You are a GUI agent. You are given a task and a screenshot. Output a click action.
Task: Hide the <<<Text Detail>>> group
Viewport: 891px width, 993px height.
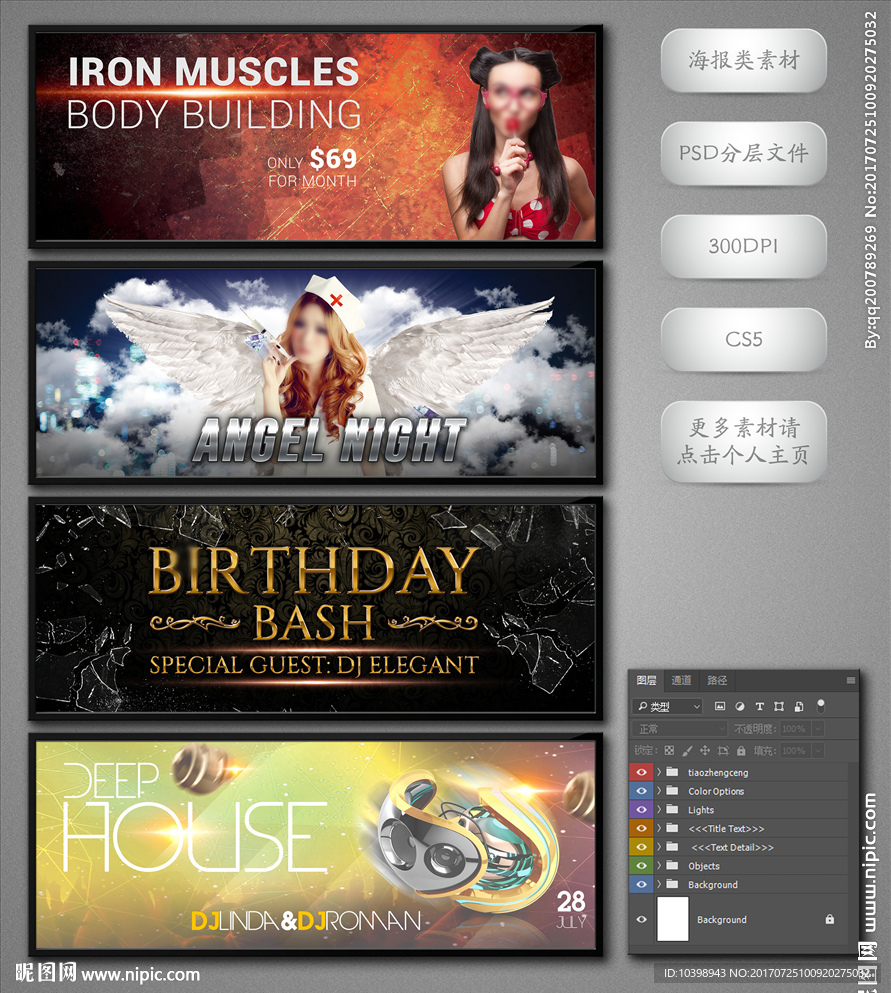(641, 847)
